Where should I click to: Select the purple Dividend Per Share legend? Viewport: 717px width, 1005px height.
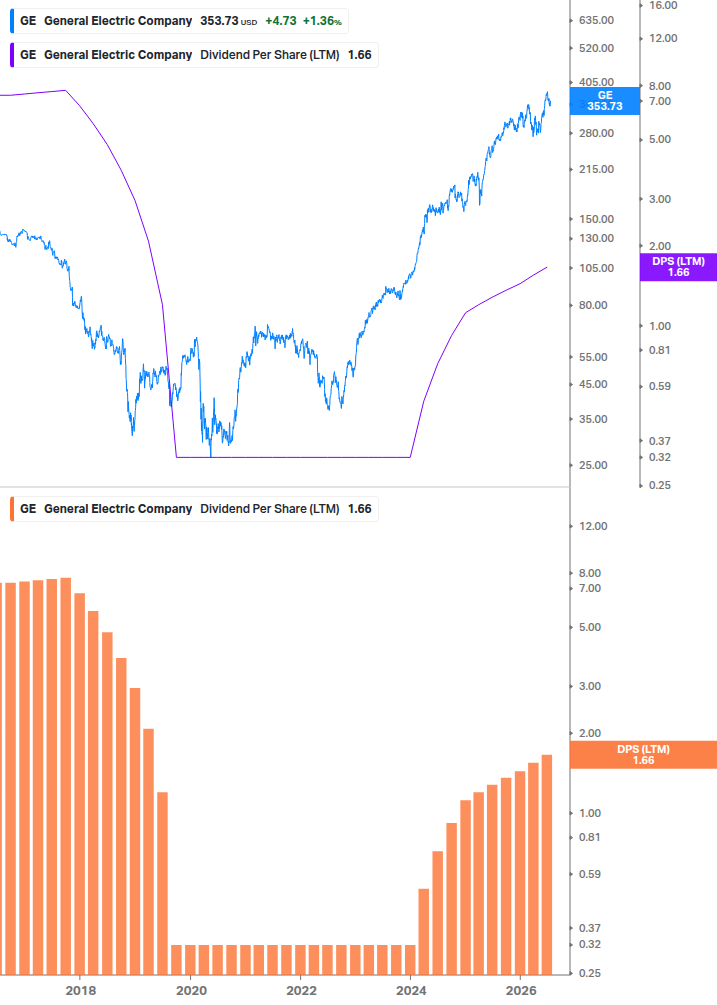[194, 55]
